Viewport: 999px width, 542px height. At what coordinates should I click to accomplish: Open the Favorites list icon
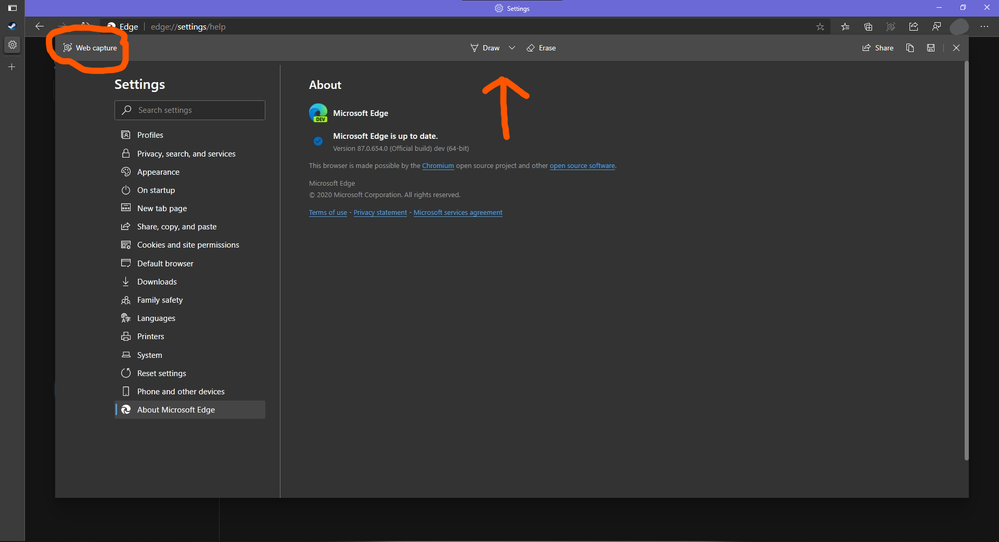click(845, 27)
